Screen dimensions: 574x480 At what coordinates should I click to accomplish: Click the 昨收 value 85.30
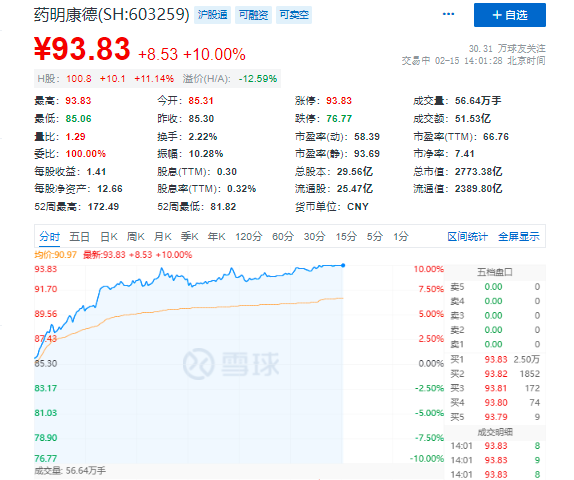click(201, 119)
